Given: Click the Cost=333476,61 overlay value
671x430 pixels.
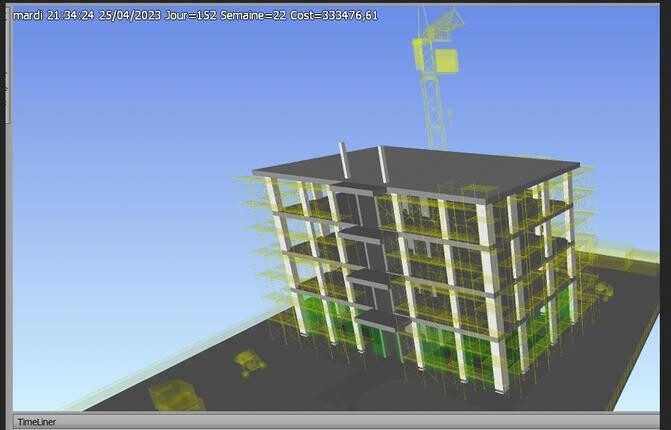Looking at the screenshot, I should [x=334, y=15].
